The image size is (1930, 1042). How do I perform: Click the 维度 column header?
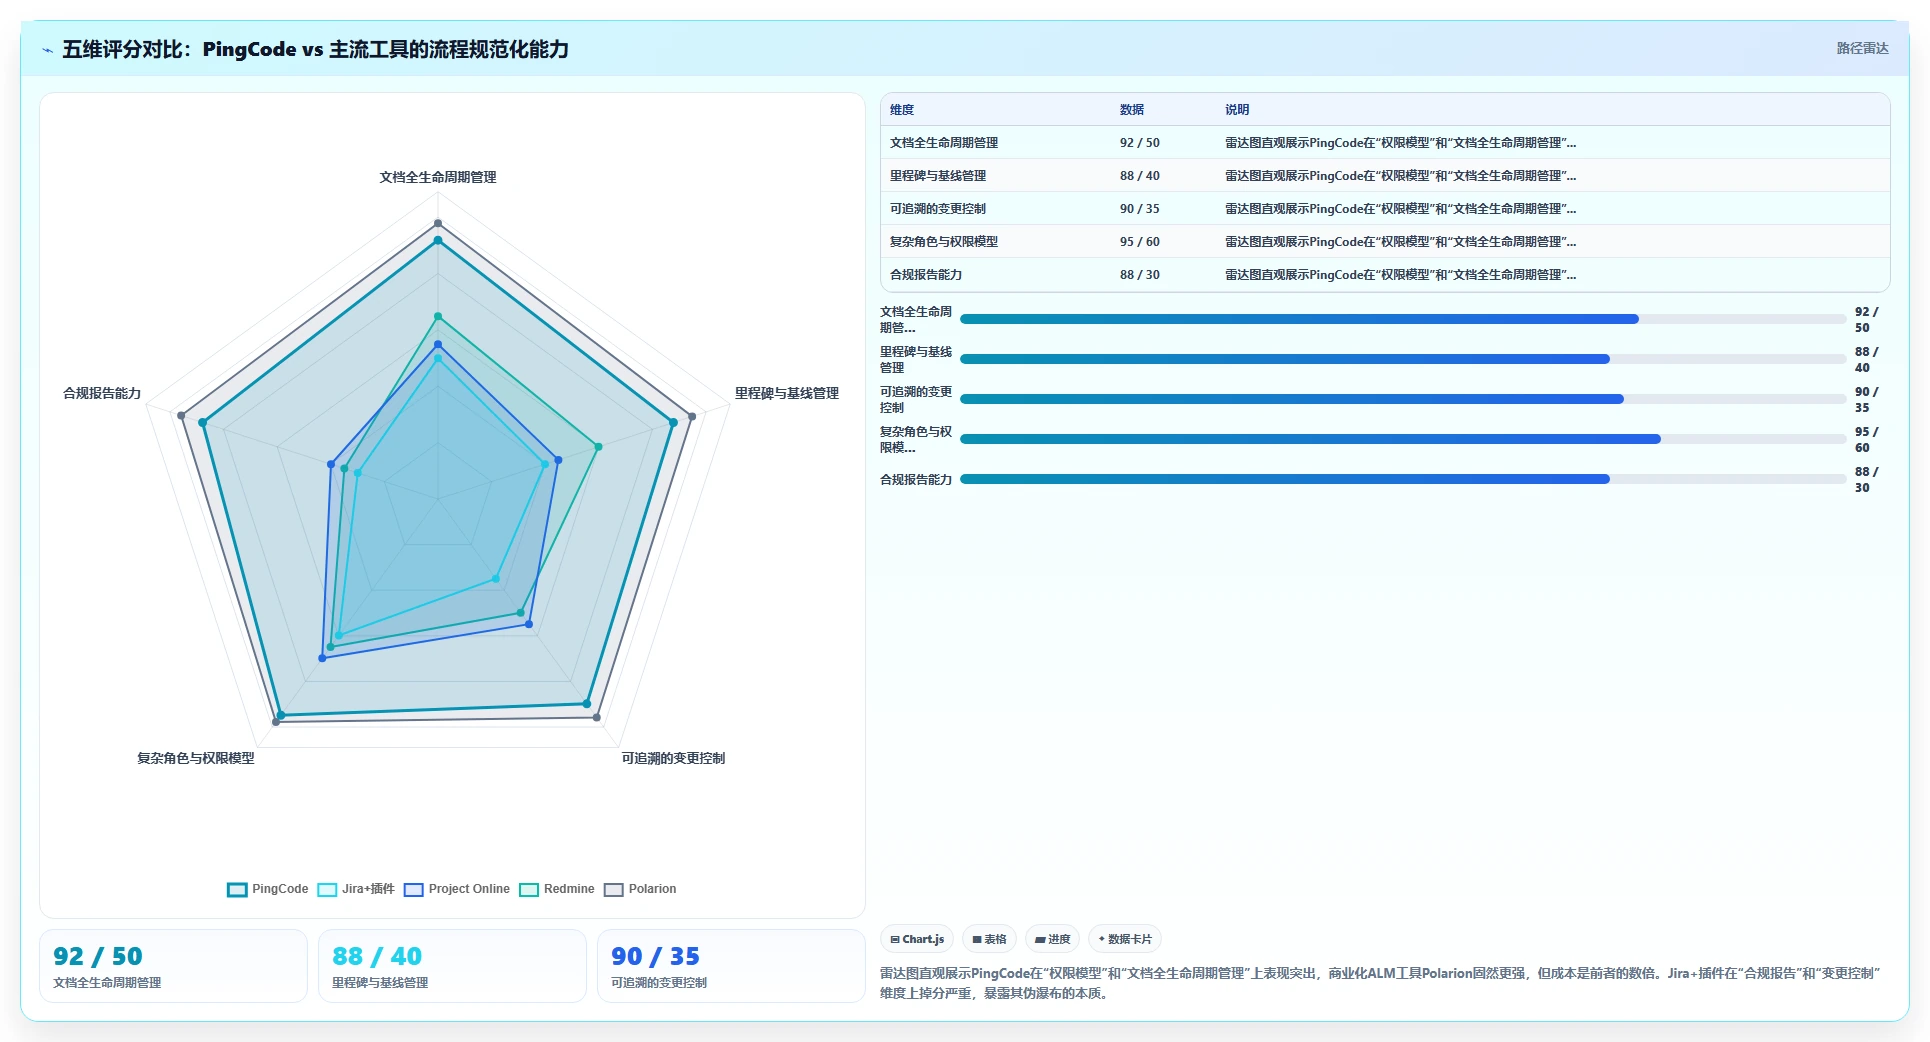tap(902, 110)
